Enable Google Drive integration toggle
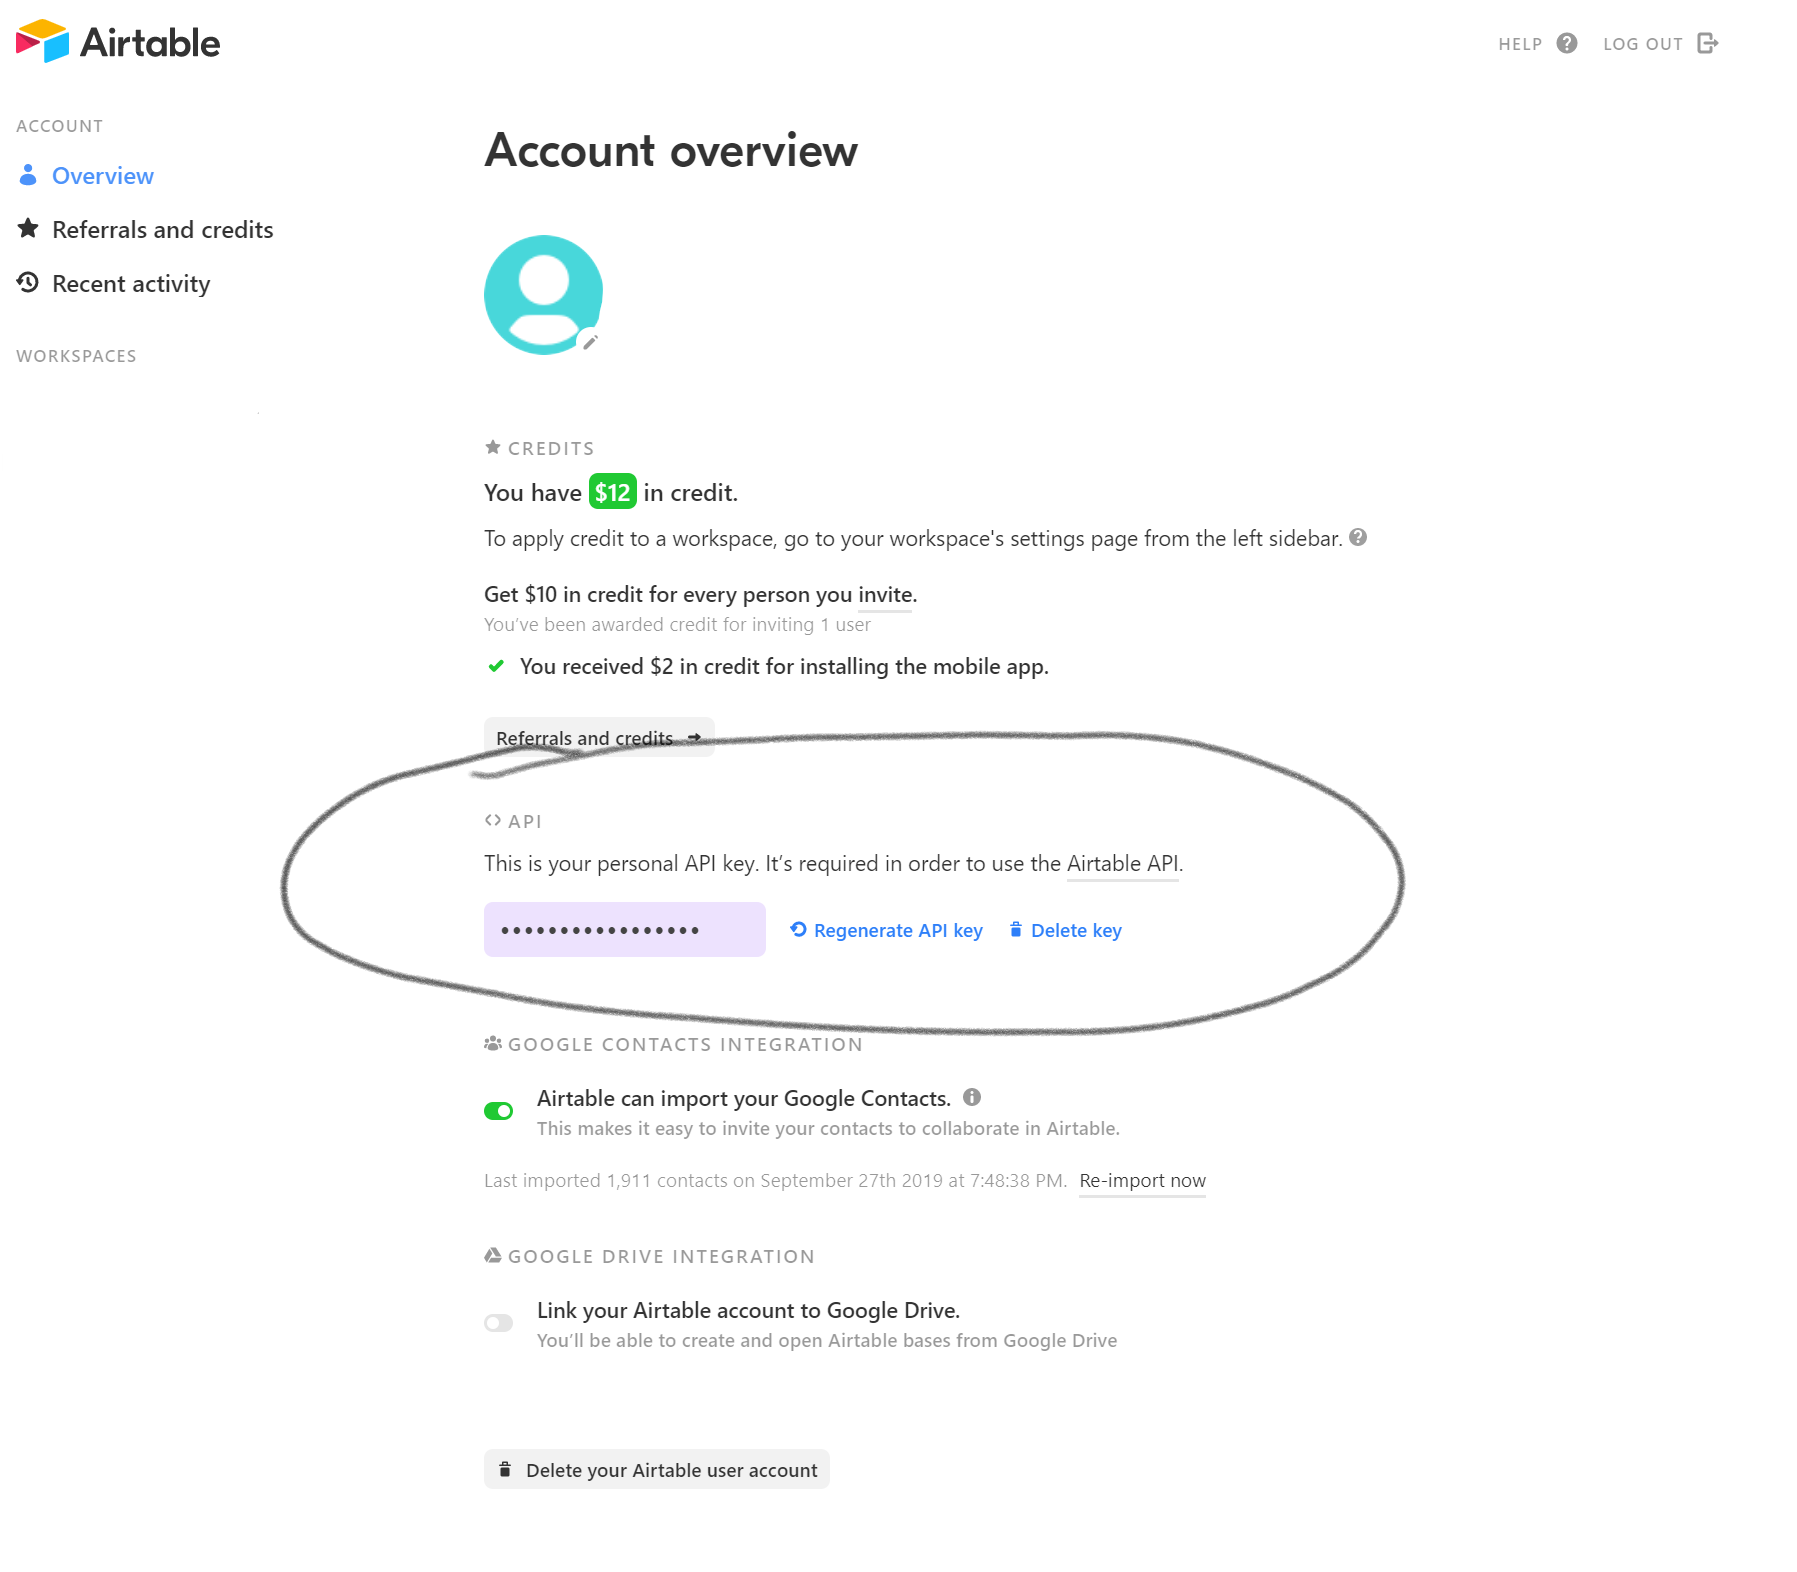The width and height of the screenshot is (1797, 1572). [x=498, y=1323]
